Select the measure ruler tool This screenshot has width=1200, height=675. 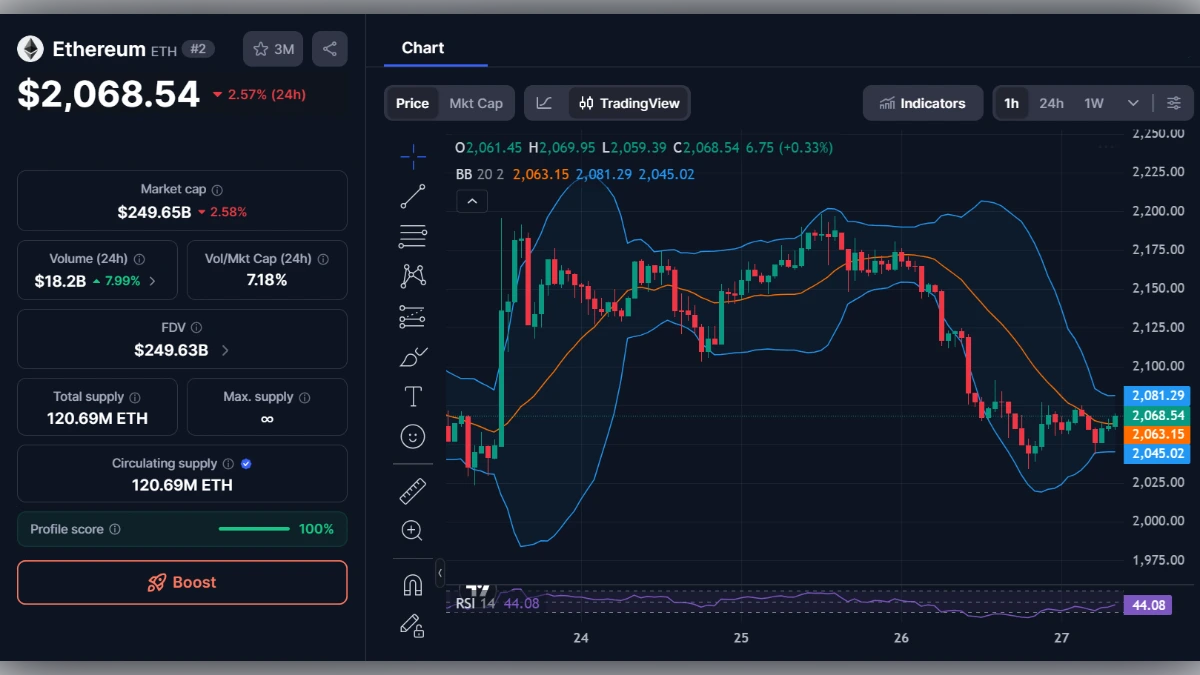(413, 490)
